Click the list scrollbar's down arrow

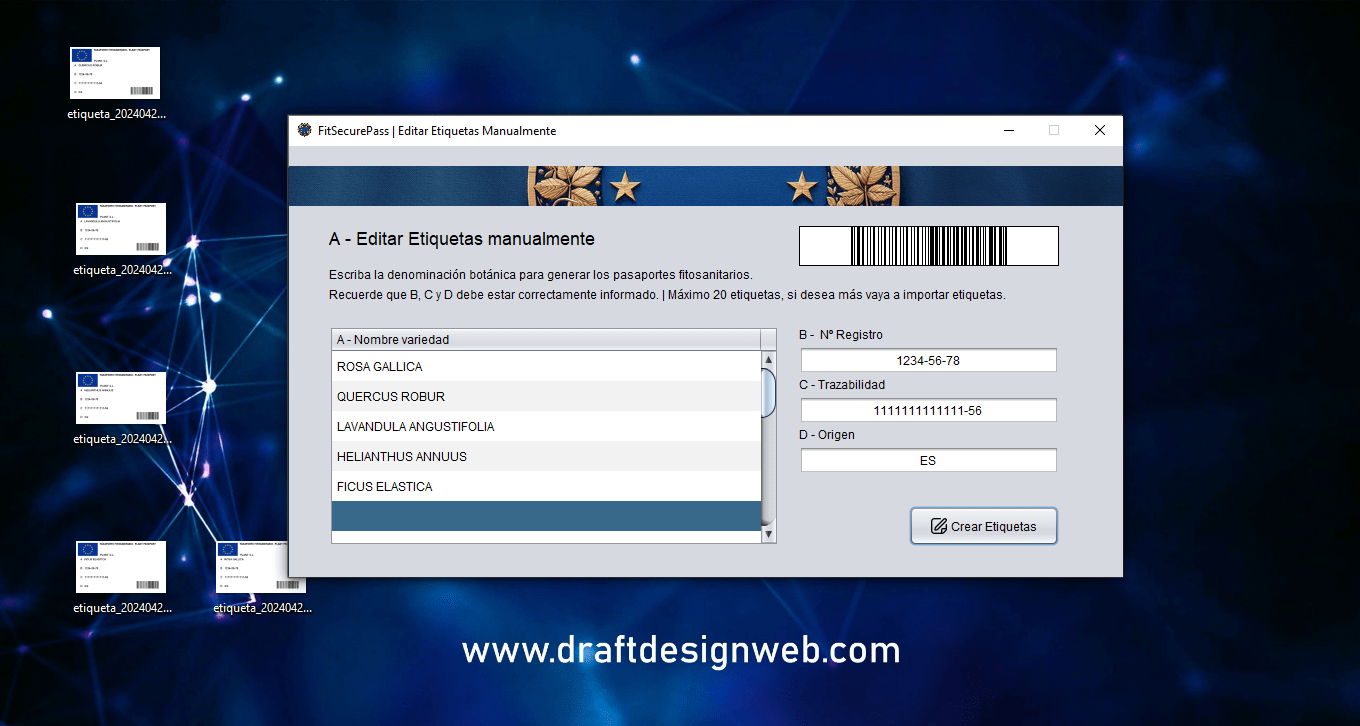769,535
